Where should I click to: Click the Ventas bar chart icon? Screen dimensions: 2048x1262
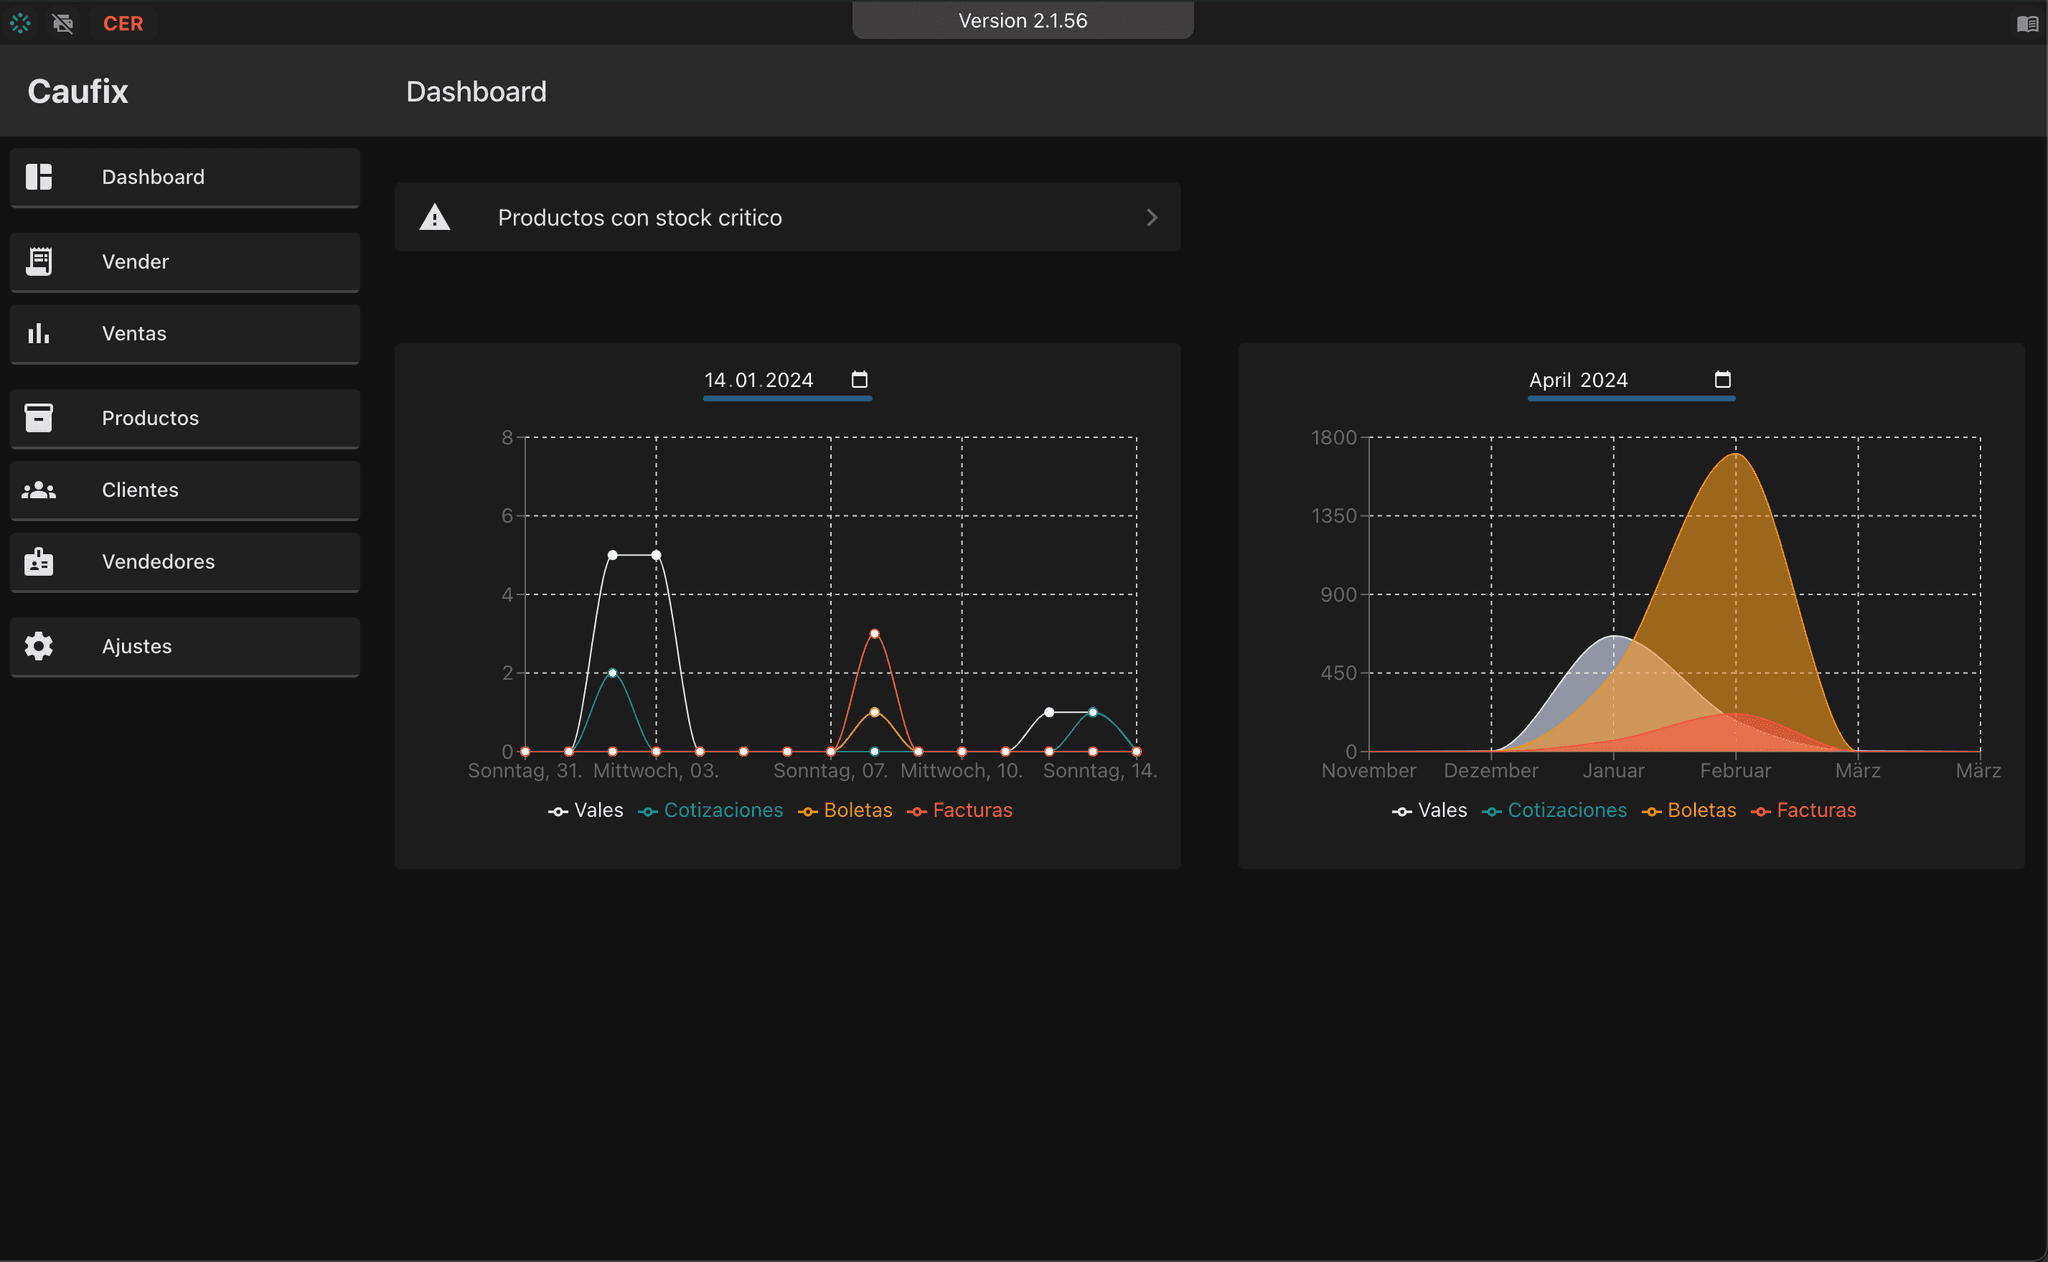click(x=39, y=333)
